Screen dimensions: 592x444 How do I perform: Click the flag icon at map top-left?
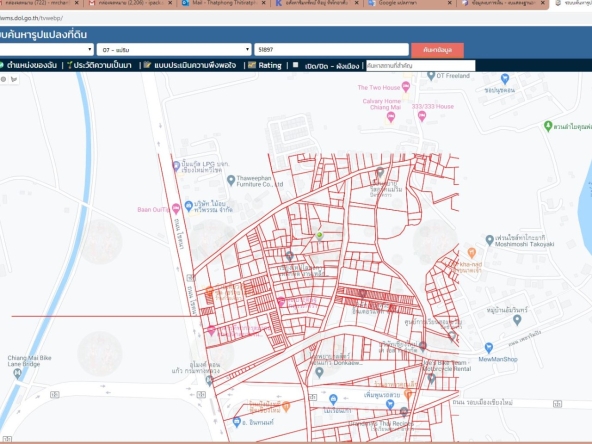14,79
